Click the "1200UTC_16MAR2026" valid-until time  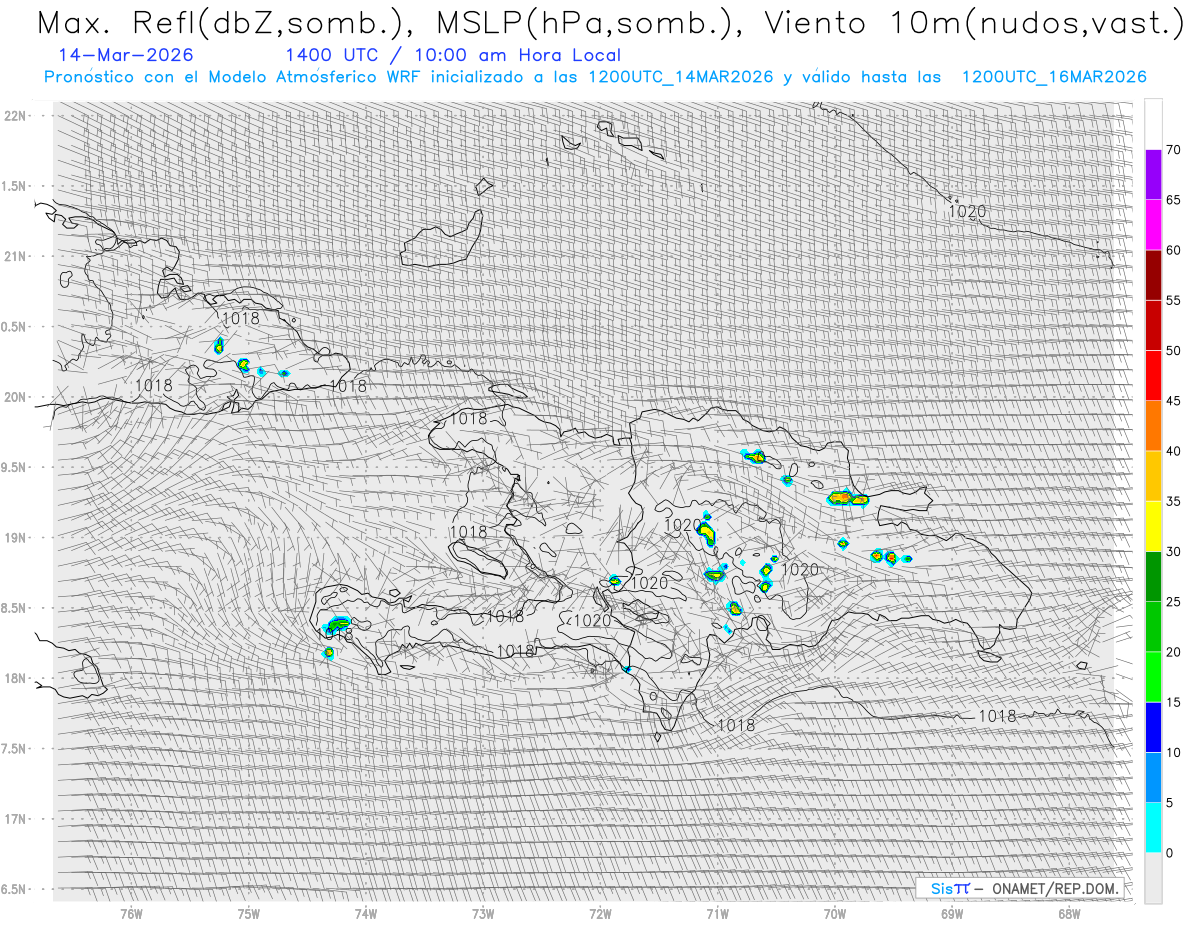tap(1054, 77)
